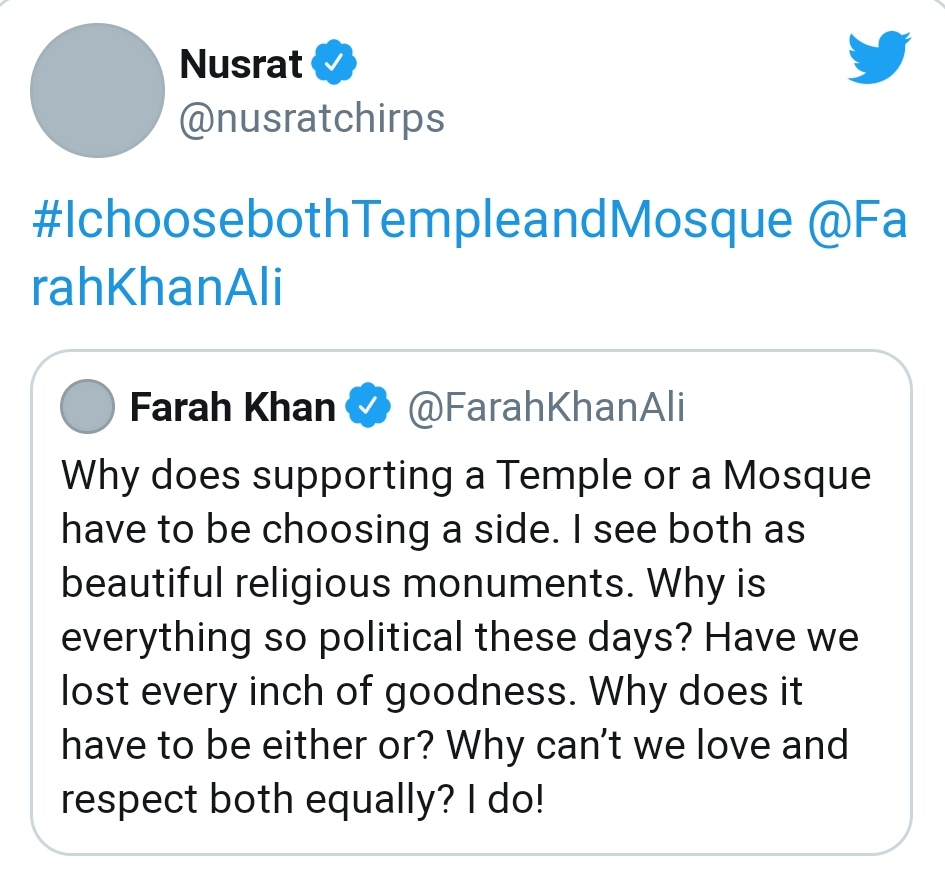Screen dimensions: 945x877
Task: Click the line 'beautiful religious monuments'
Action: click(413, 583)
